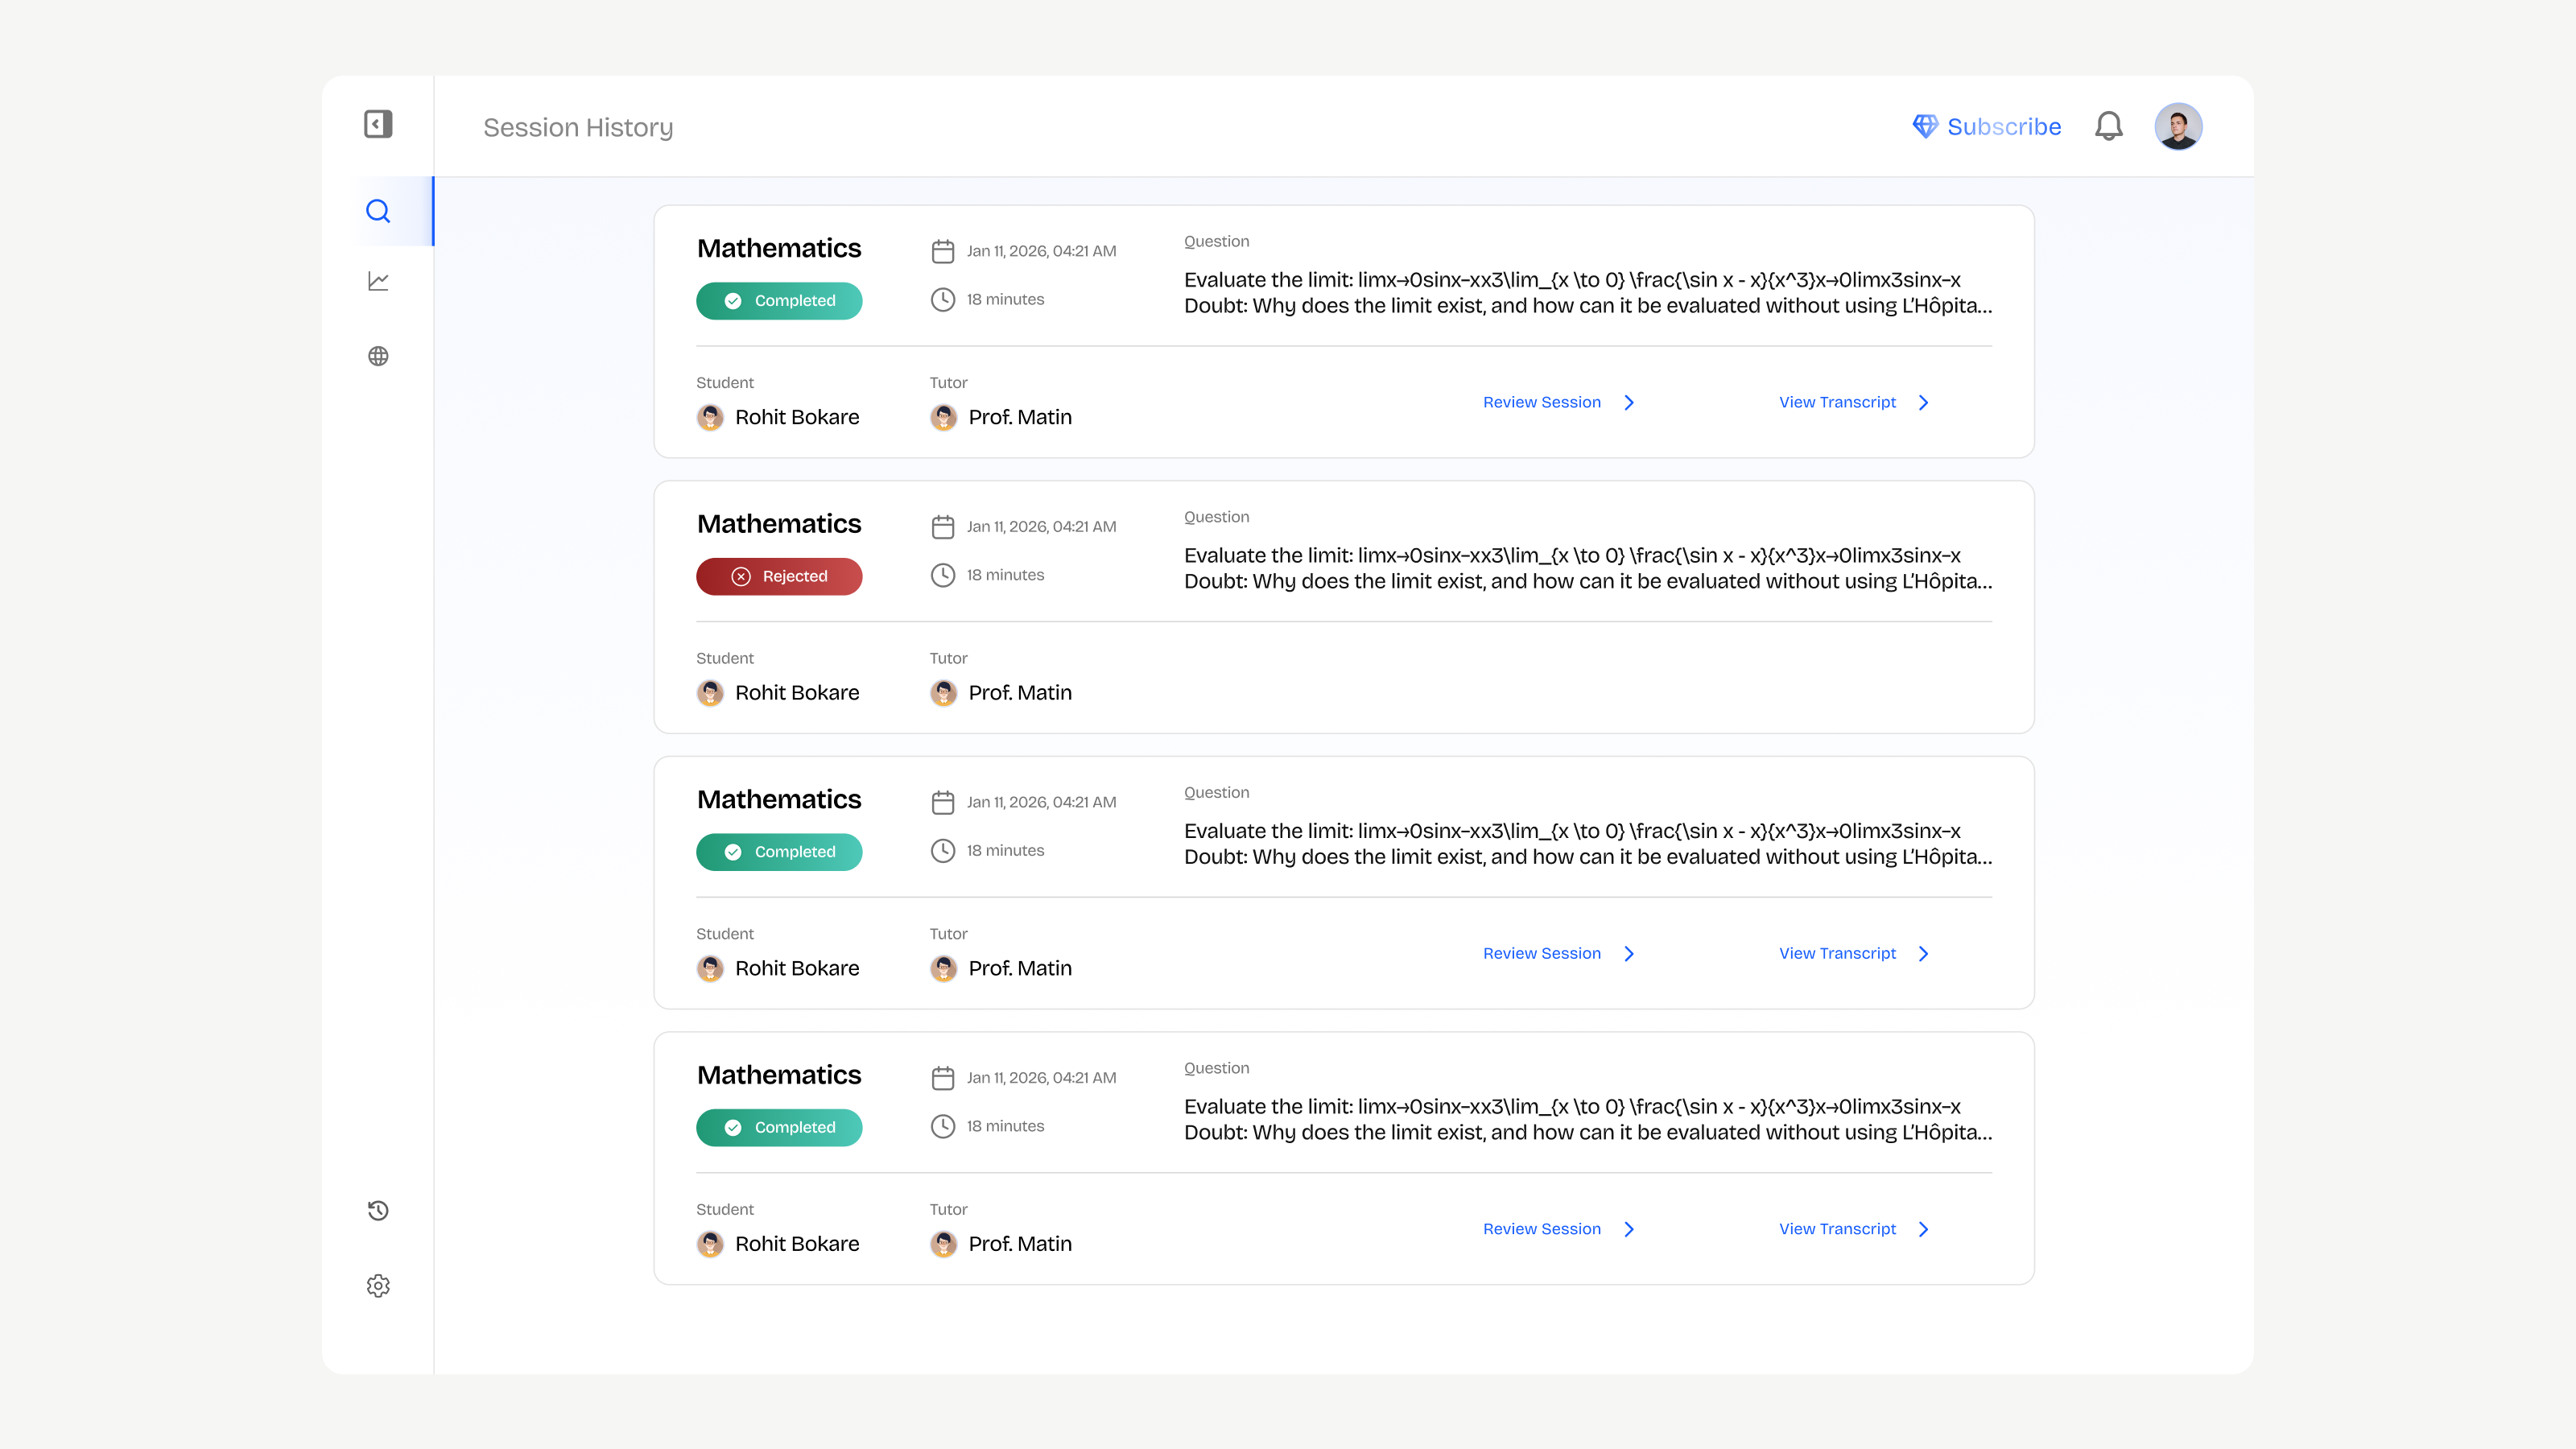Open tutor Prof. Matin on first card

pyautogui.click(x=1019, y=417)
